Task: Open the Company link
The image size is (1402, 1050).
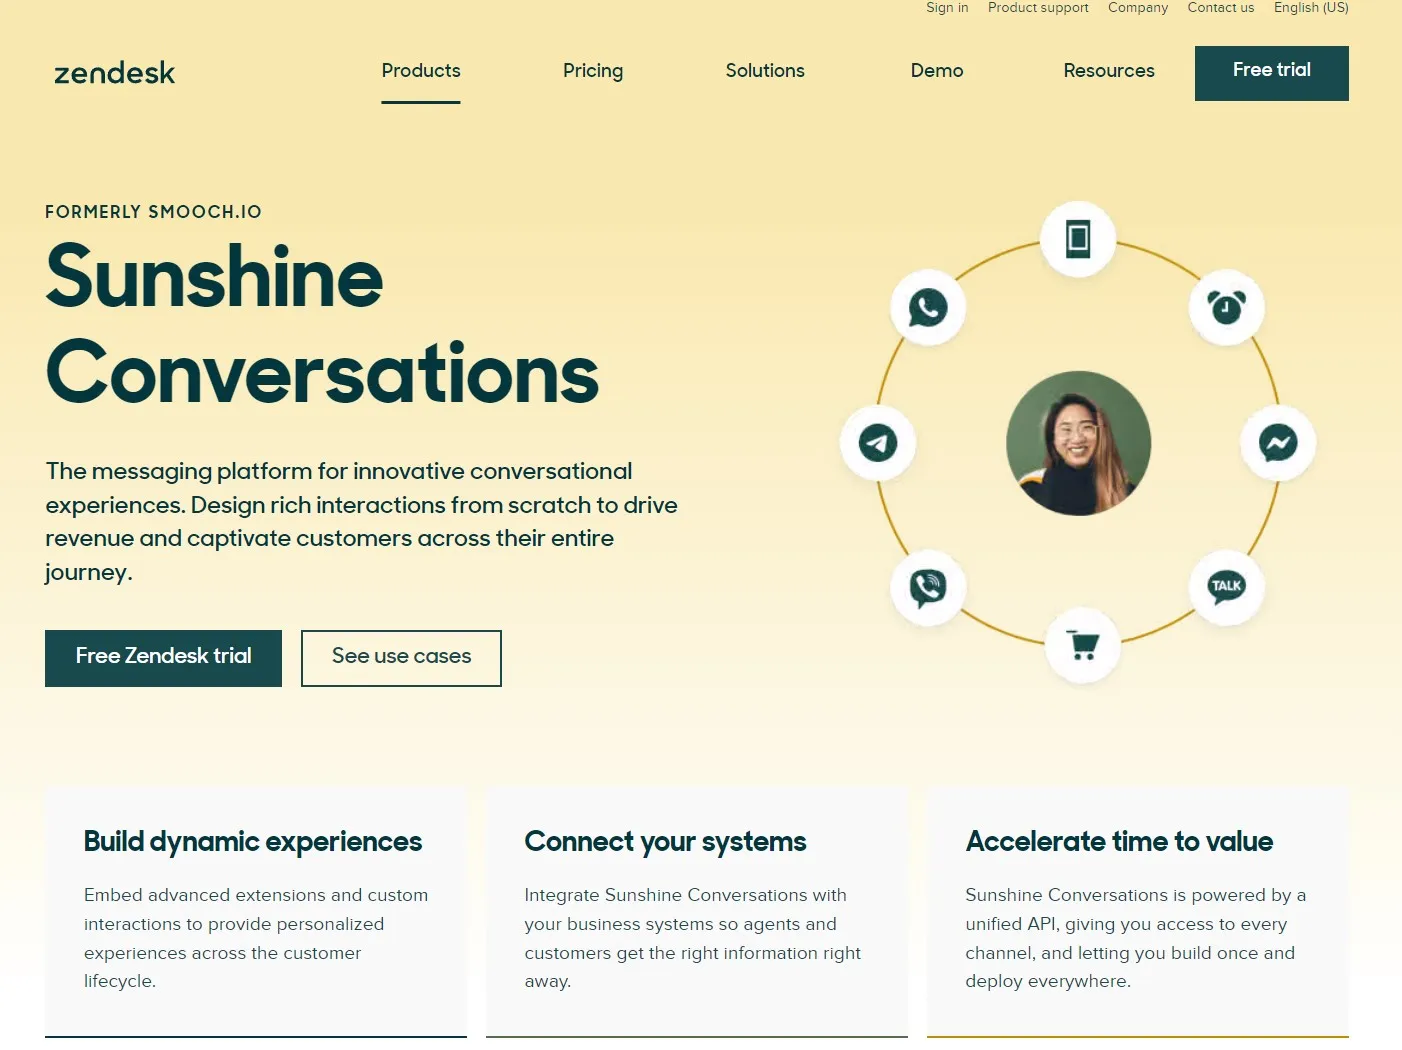Action: tap(1138, 8)
